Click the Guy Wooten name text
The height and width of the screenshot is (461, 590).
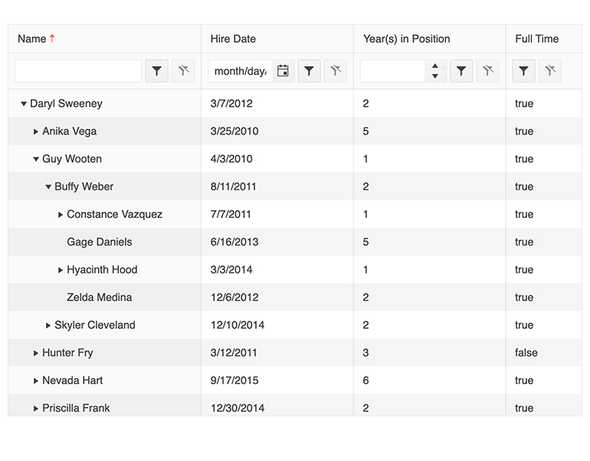[72, 159]
